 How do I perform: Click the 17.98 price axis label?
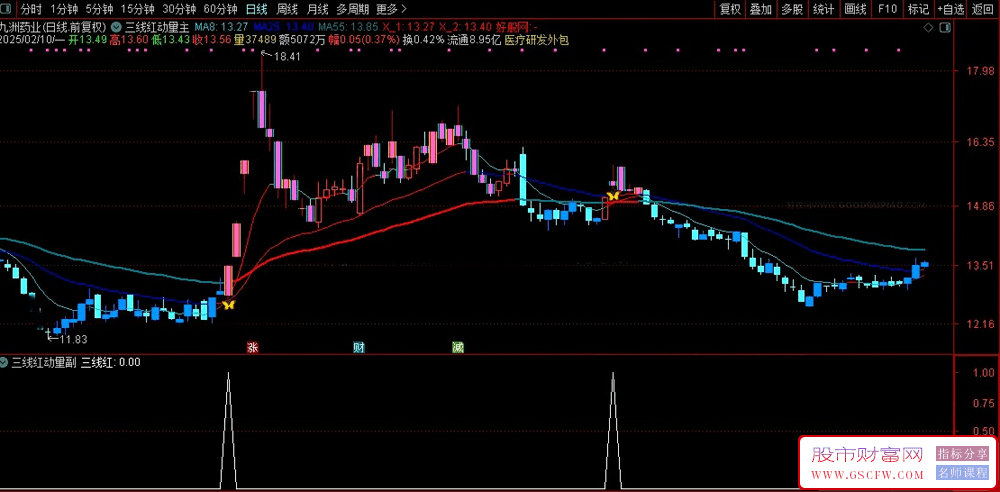[979, 71]
